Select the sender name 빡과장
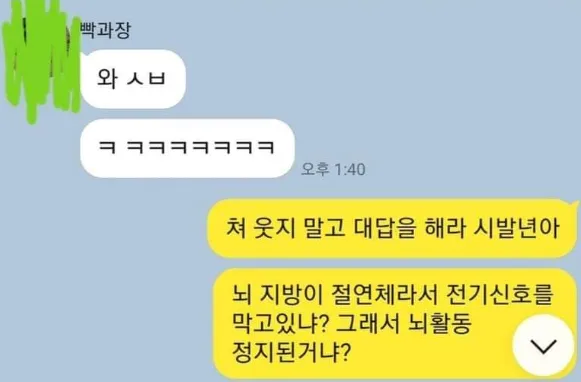581x382 pixels. [x=106, y=30]
